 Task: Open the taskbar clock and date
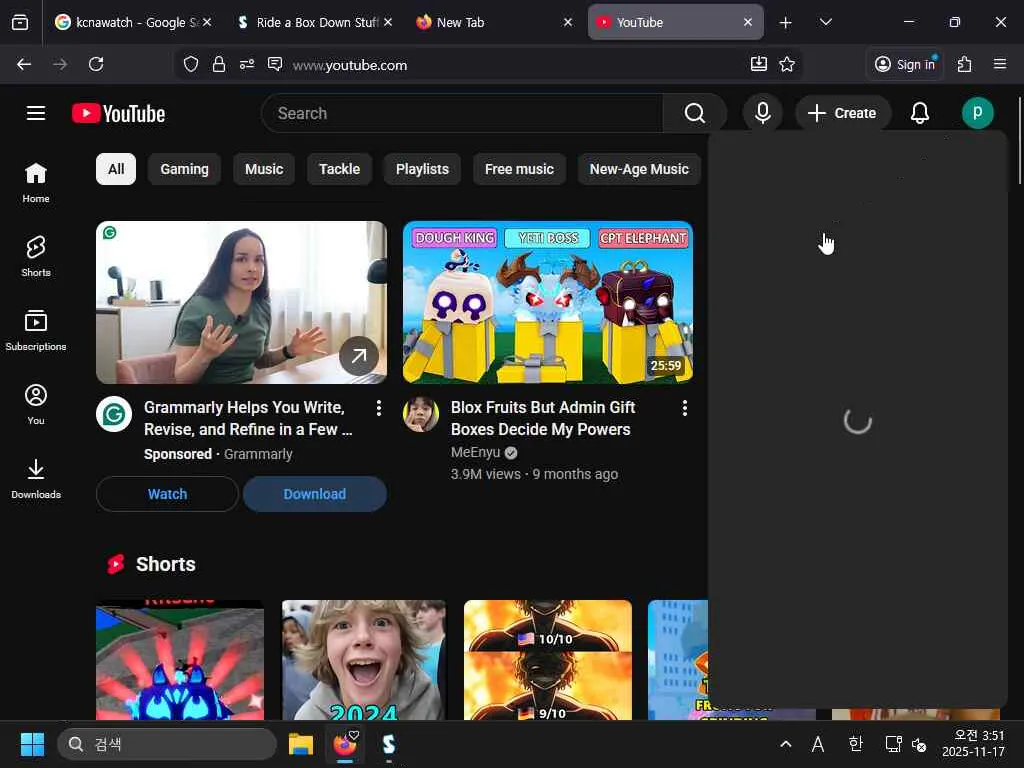point(973,744)
